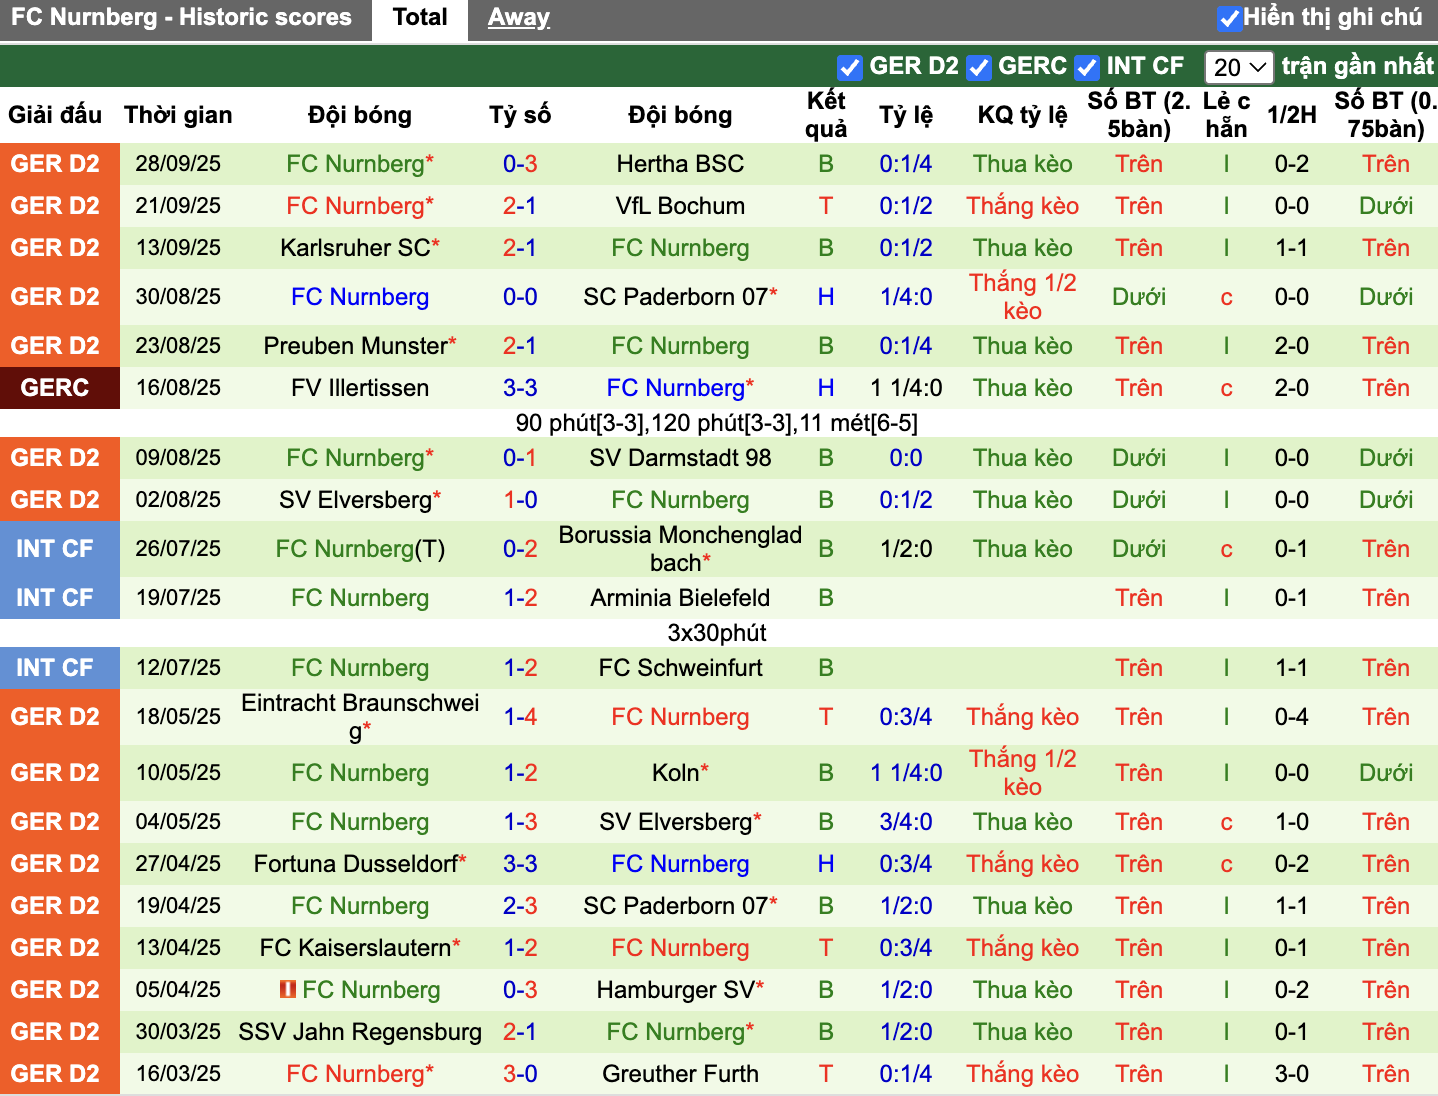The image size is (1438, 1096).
Task: Open Karlsruher SC team link
Action: pos(355,248)
